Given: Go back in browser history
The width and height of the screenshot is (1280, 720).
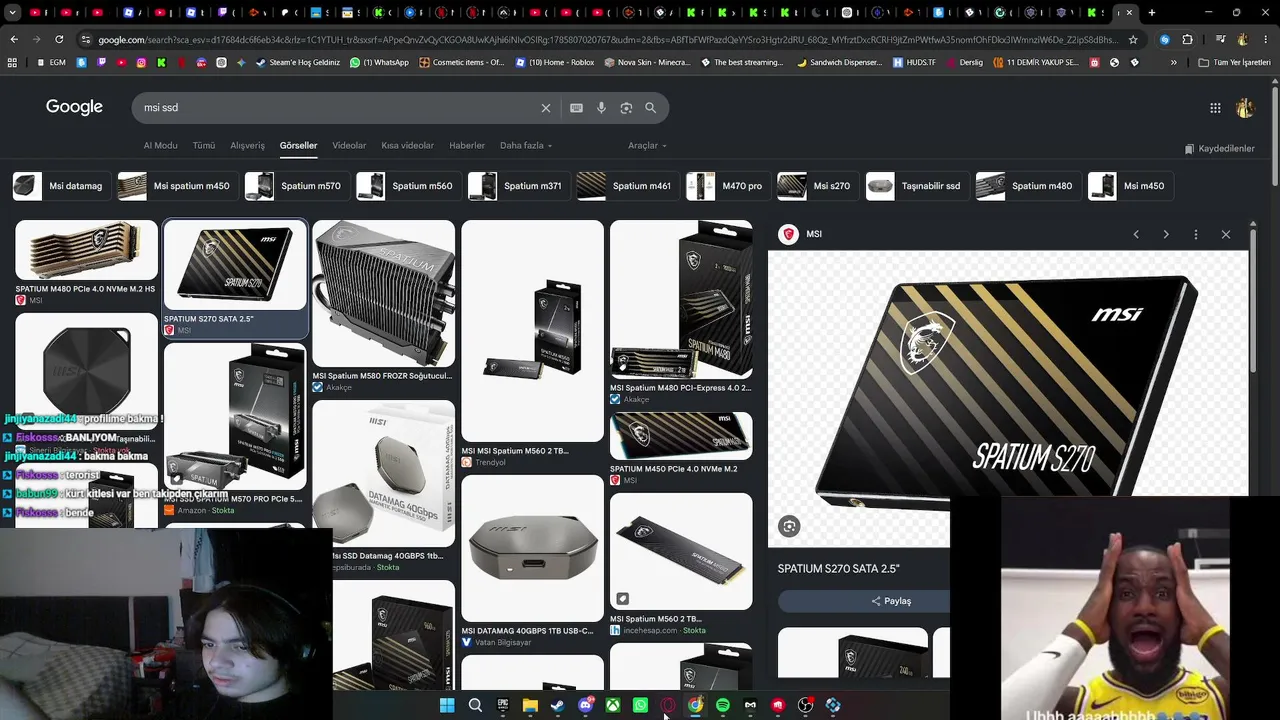Looking at the screenshot, I should [13, 39].
